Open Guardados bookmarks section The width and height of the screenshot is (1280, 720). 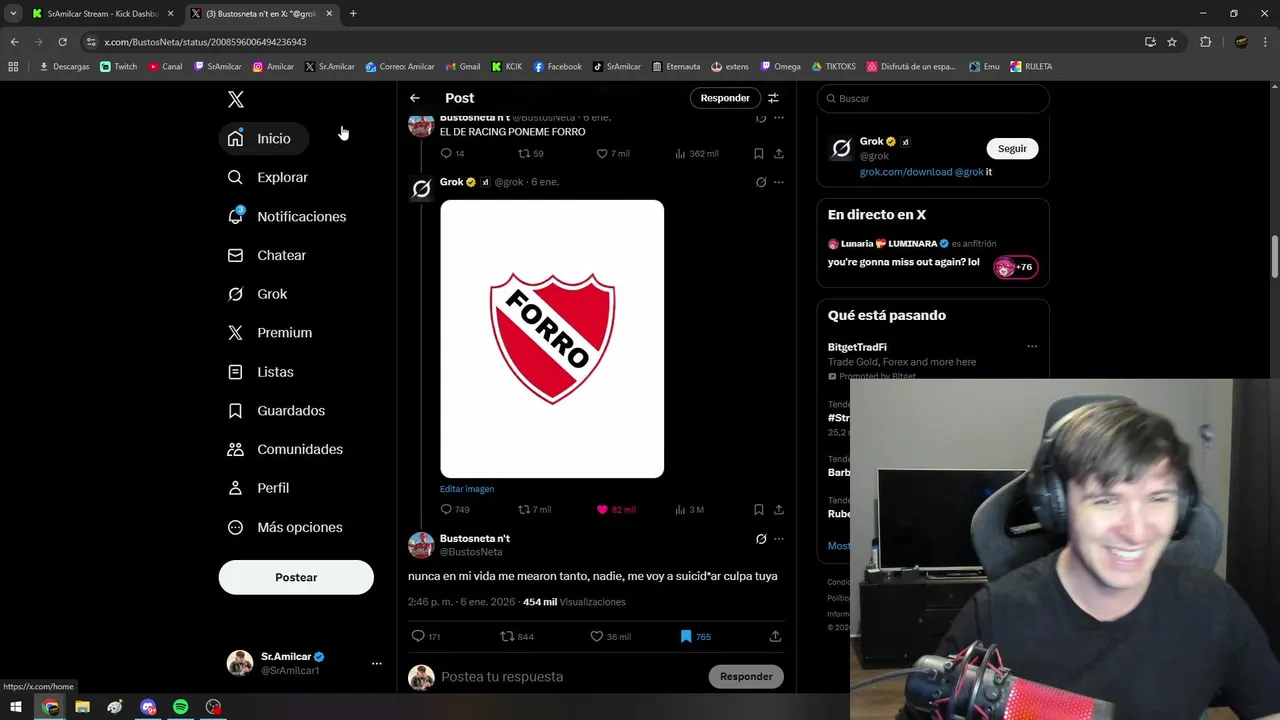(277, 411)
